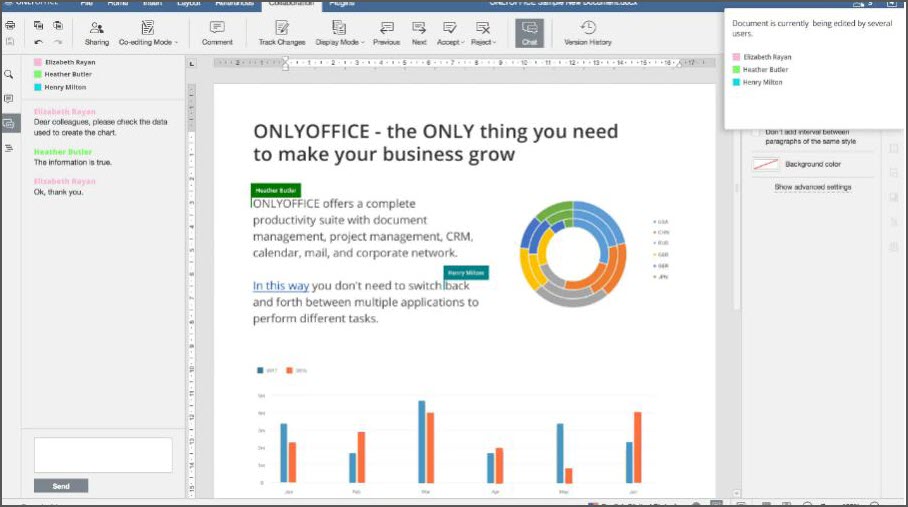Toggle the Chat panel button

pyautogui.click(x=529, y=32)
